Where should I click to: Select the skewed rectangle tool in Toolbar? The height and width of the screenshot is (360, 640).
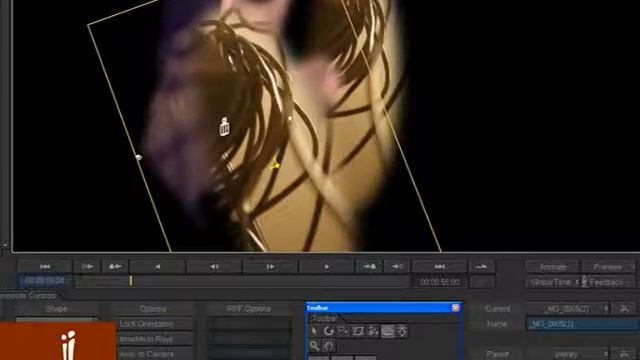tap(358, 331)
